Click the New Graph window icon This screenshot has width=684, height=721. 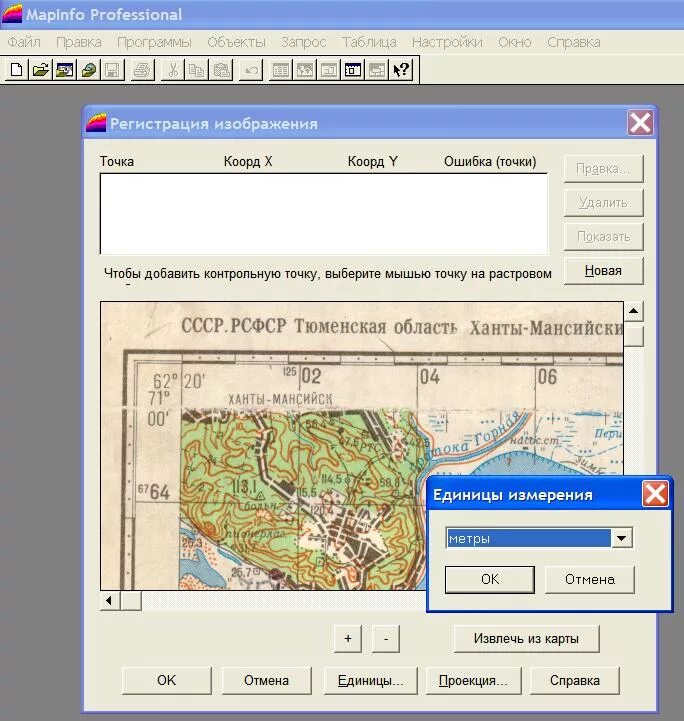329,70
